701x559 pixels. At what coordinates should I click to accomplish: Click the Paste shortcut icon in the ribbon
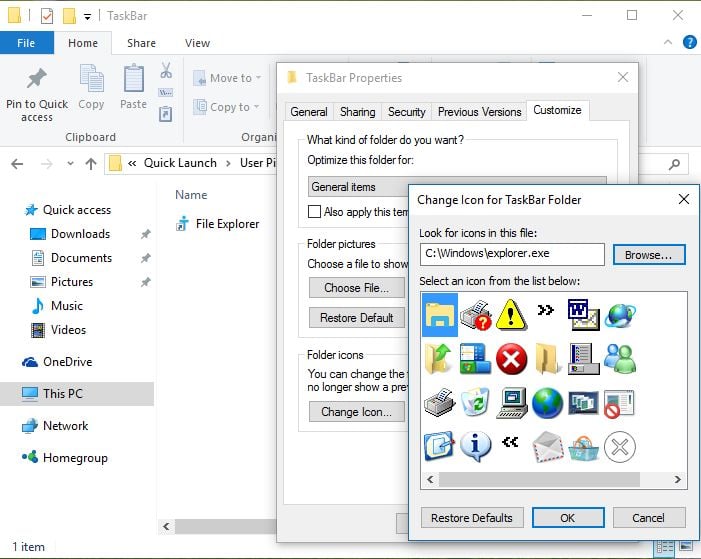click(x=165, y=114)
